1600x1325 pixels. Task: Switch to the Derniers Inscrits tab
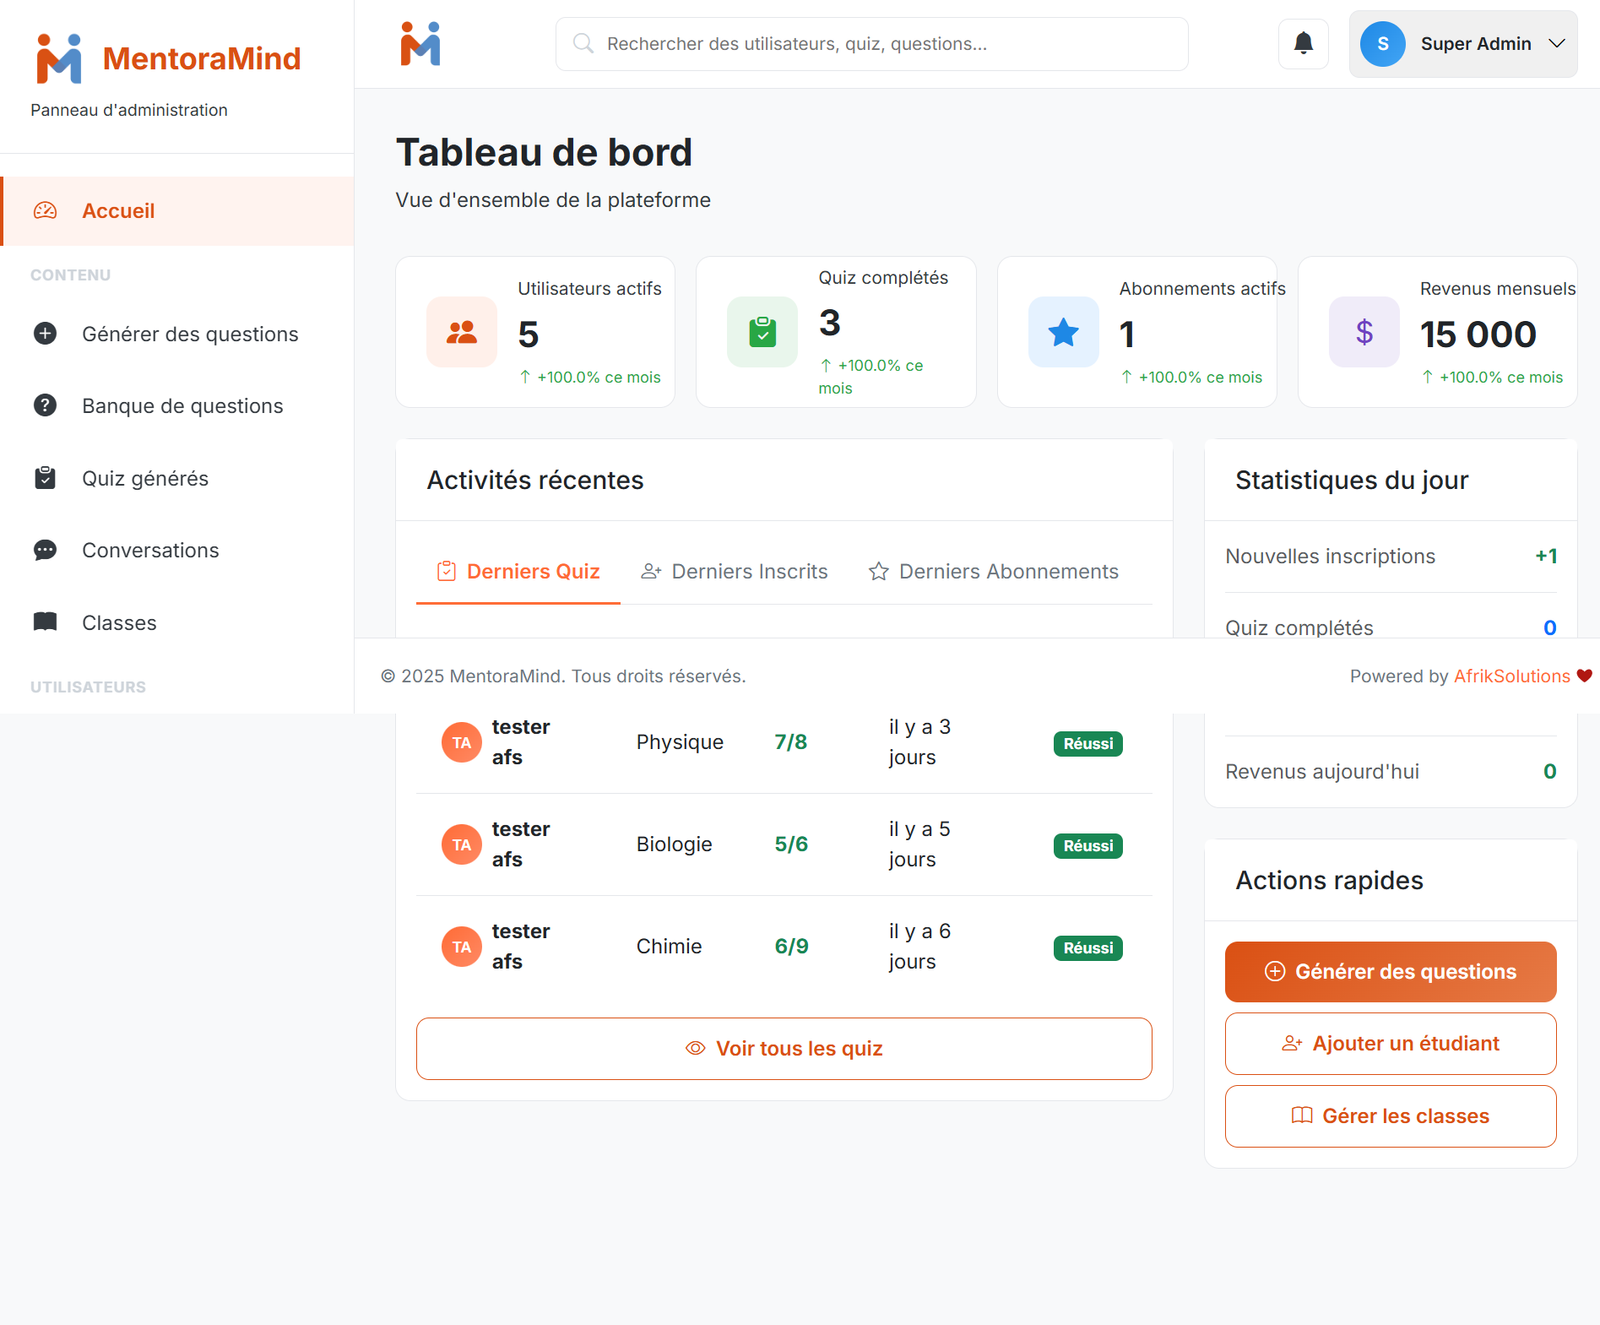734,572
